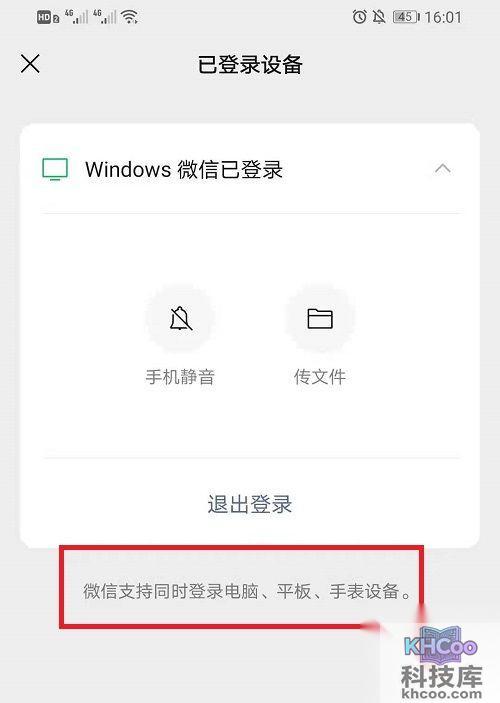Screen dimensions: 500x703
Task: Tap the 手机静音 label
Action: pyautogui.click(x=180, y=377)
